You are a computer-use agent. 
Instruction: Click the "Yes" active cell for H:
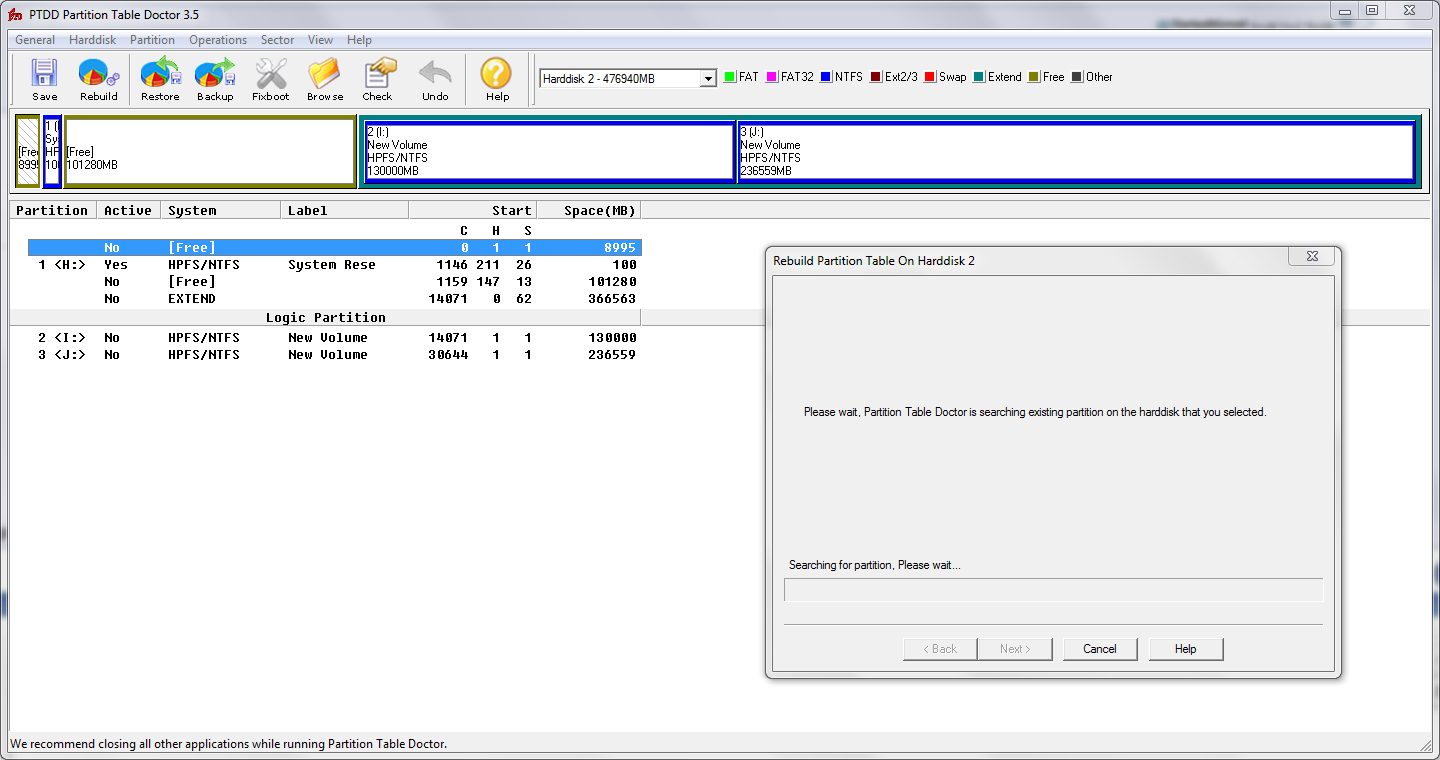pos(116,265)
